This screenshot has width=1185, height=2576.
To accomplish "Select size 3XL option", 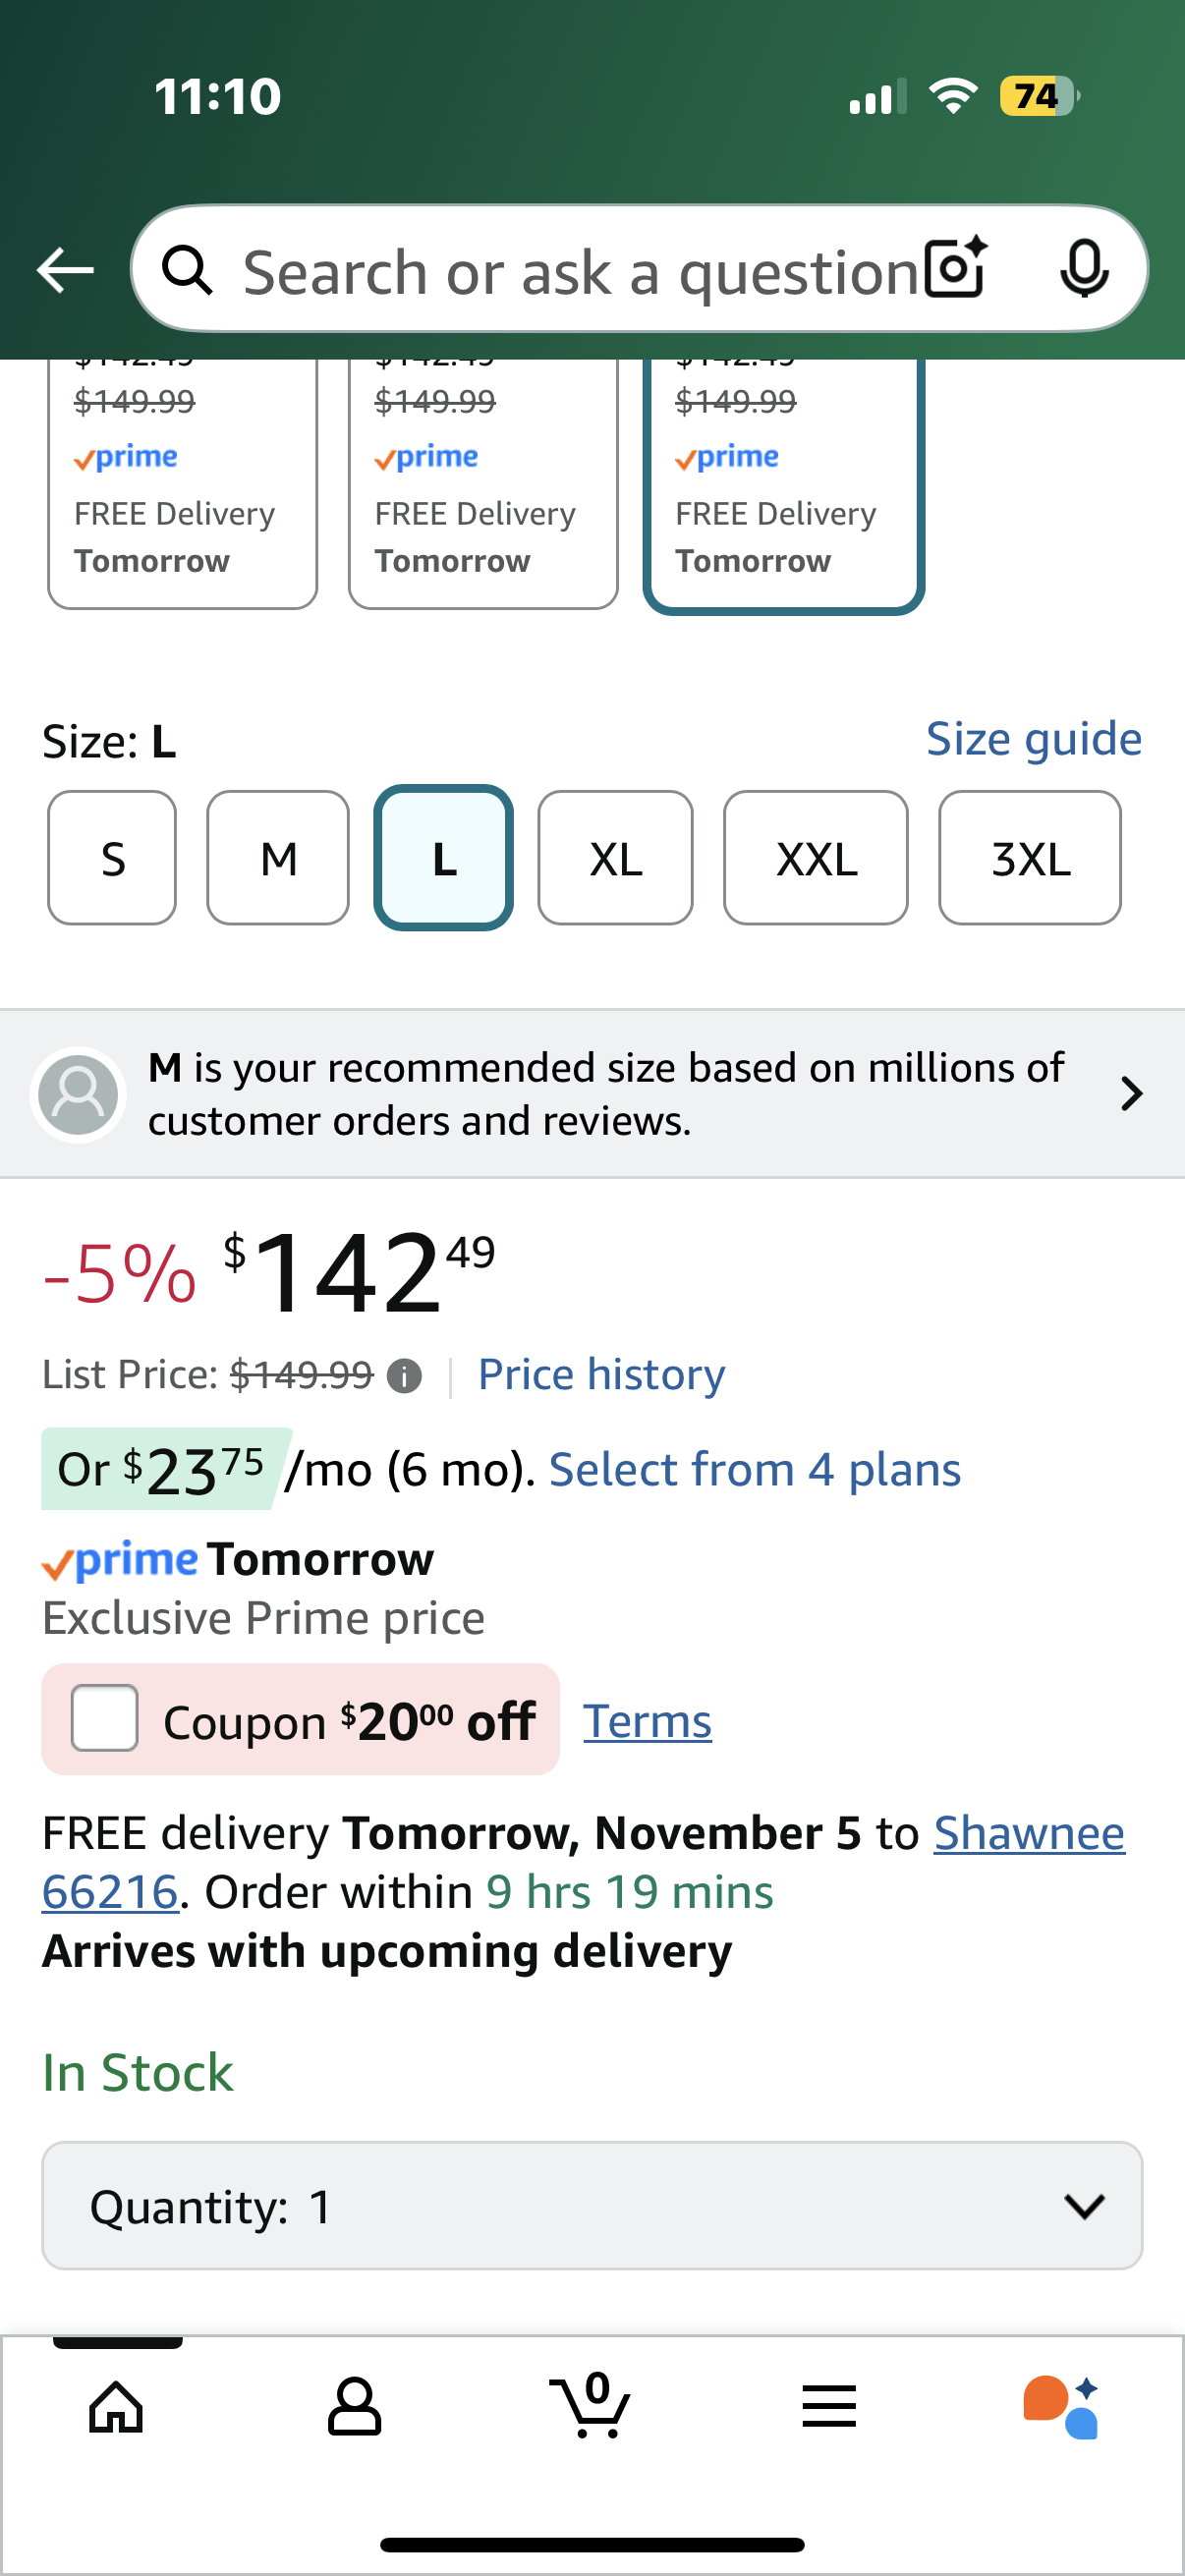I will click(1029, 858).
